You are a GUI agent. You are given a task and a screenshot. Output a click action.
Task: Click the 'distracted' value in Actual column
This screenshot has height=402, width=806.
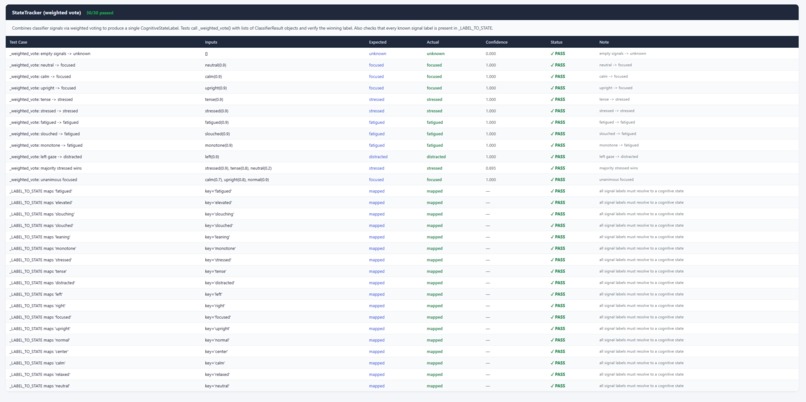click(x=436, y=157)
